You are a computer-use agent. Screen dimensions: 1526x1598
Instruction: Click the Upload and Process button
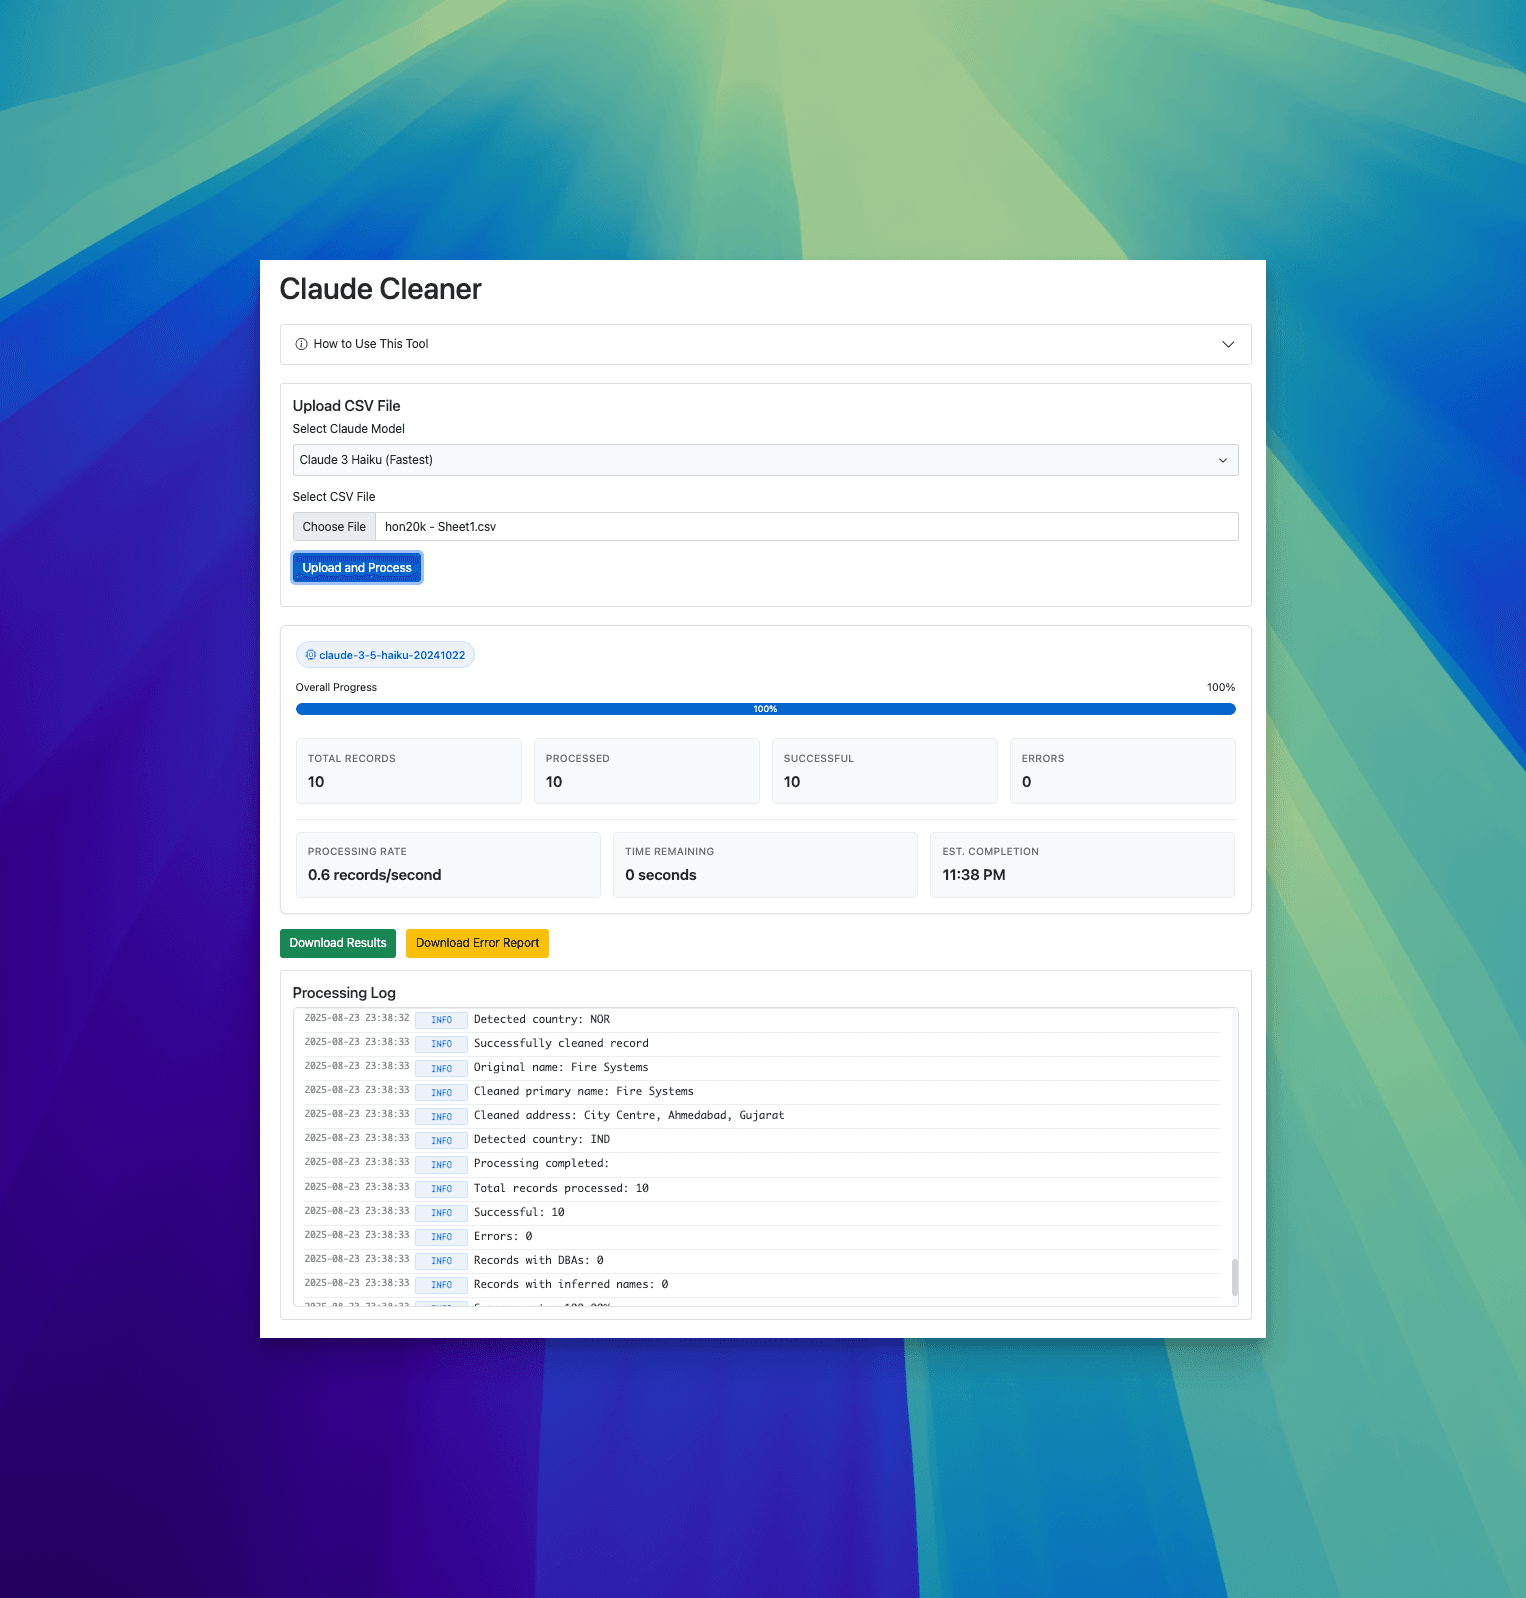(x=357, y=568)
